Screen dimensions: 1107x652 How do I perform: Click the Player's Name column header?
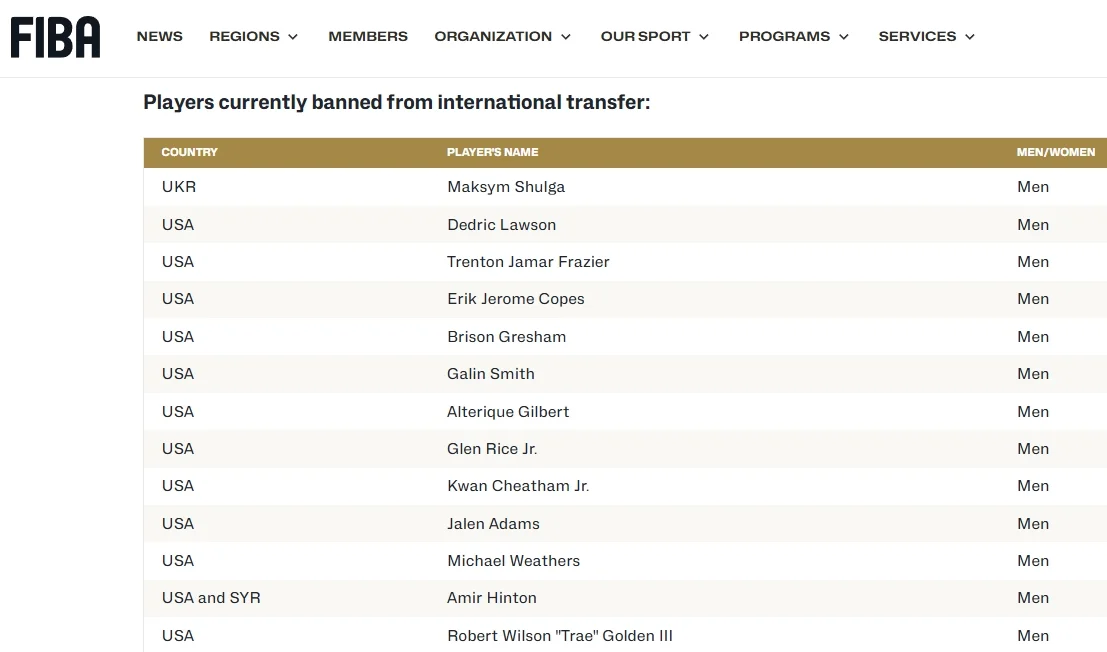point(492,152)
